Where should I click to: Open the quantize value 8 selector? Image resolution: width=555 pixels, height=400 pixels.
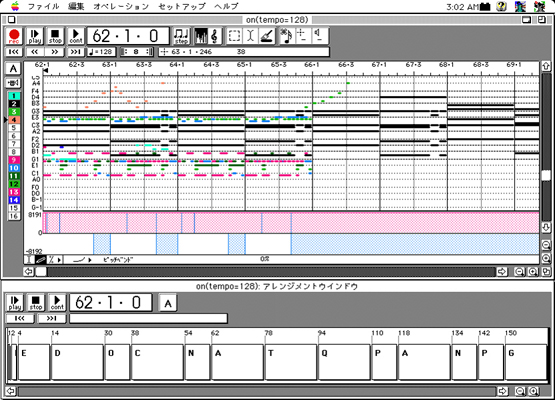[x=137, y=52]
